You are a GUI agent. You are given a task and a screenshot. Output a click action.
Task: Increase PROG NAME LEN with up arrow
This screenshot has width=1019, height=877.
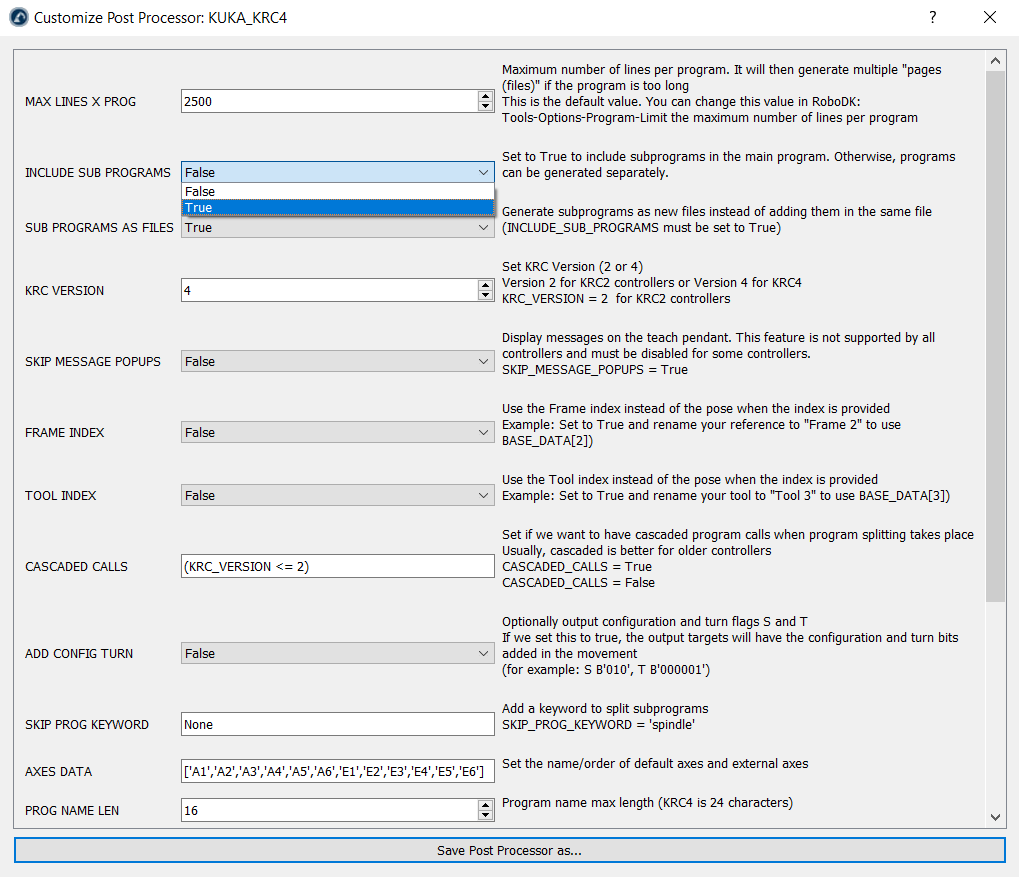click(485, 805)
